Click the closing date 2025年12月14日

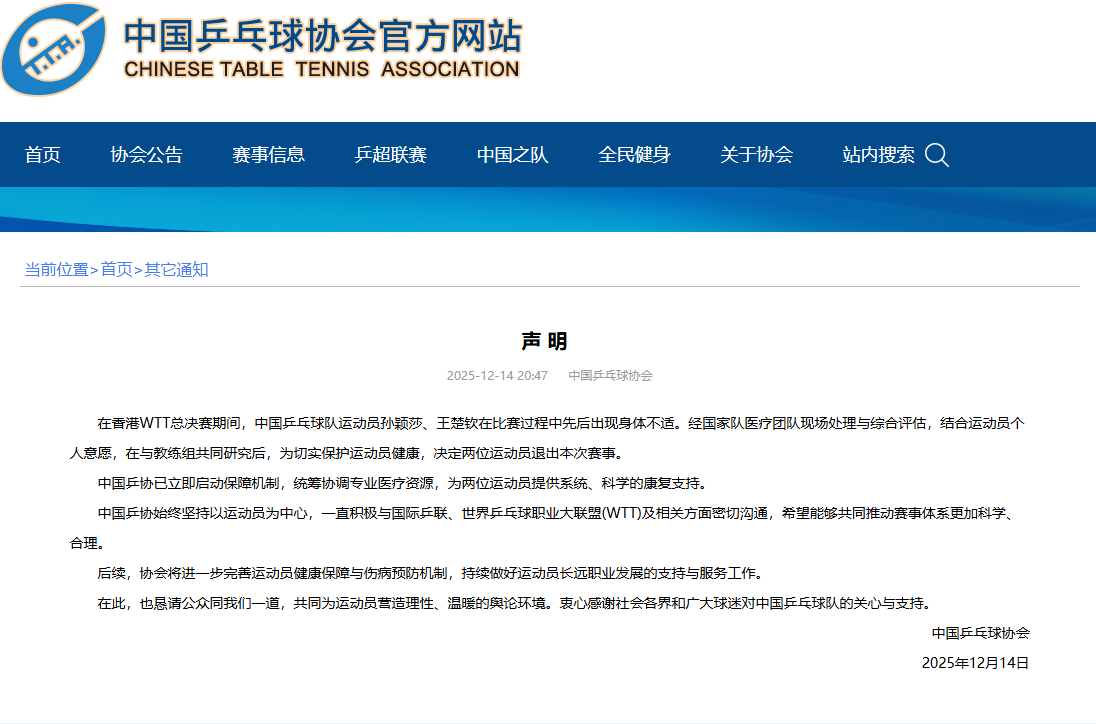click(975, 662)
